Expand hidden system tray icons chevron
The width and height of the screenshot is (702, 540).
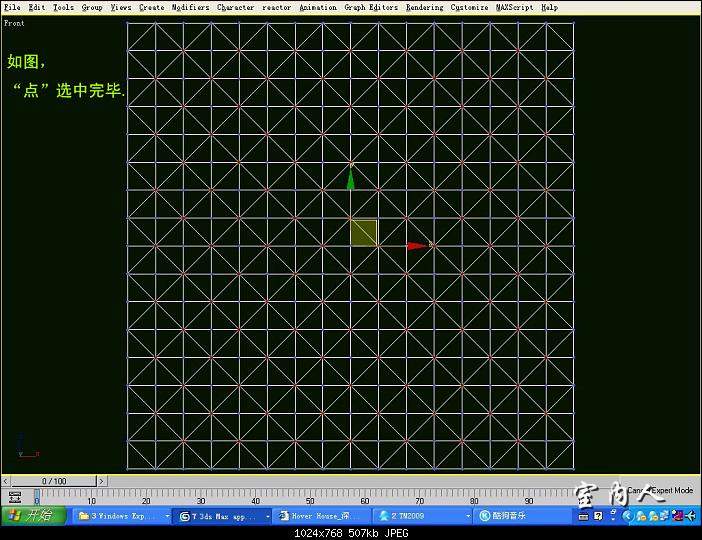coord(627,516)
